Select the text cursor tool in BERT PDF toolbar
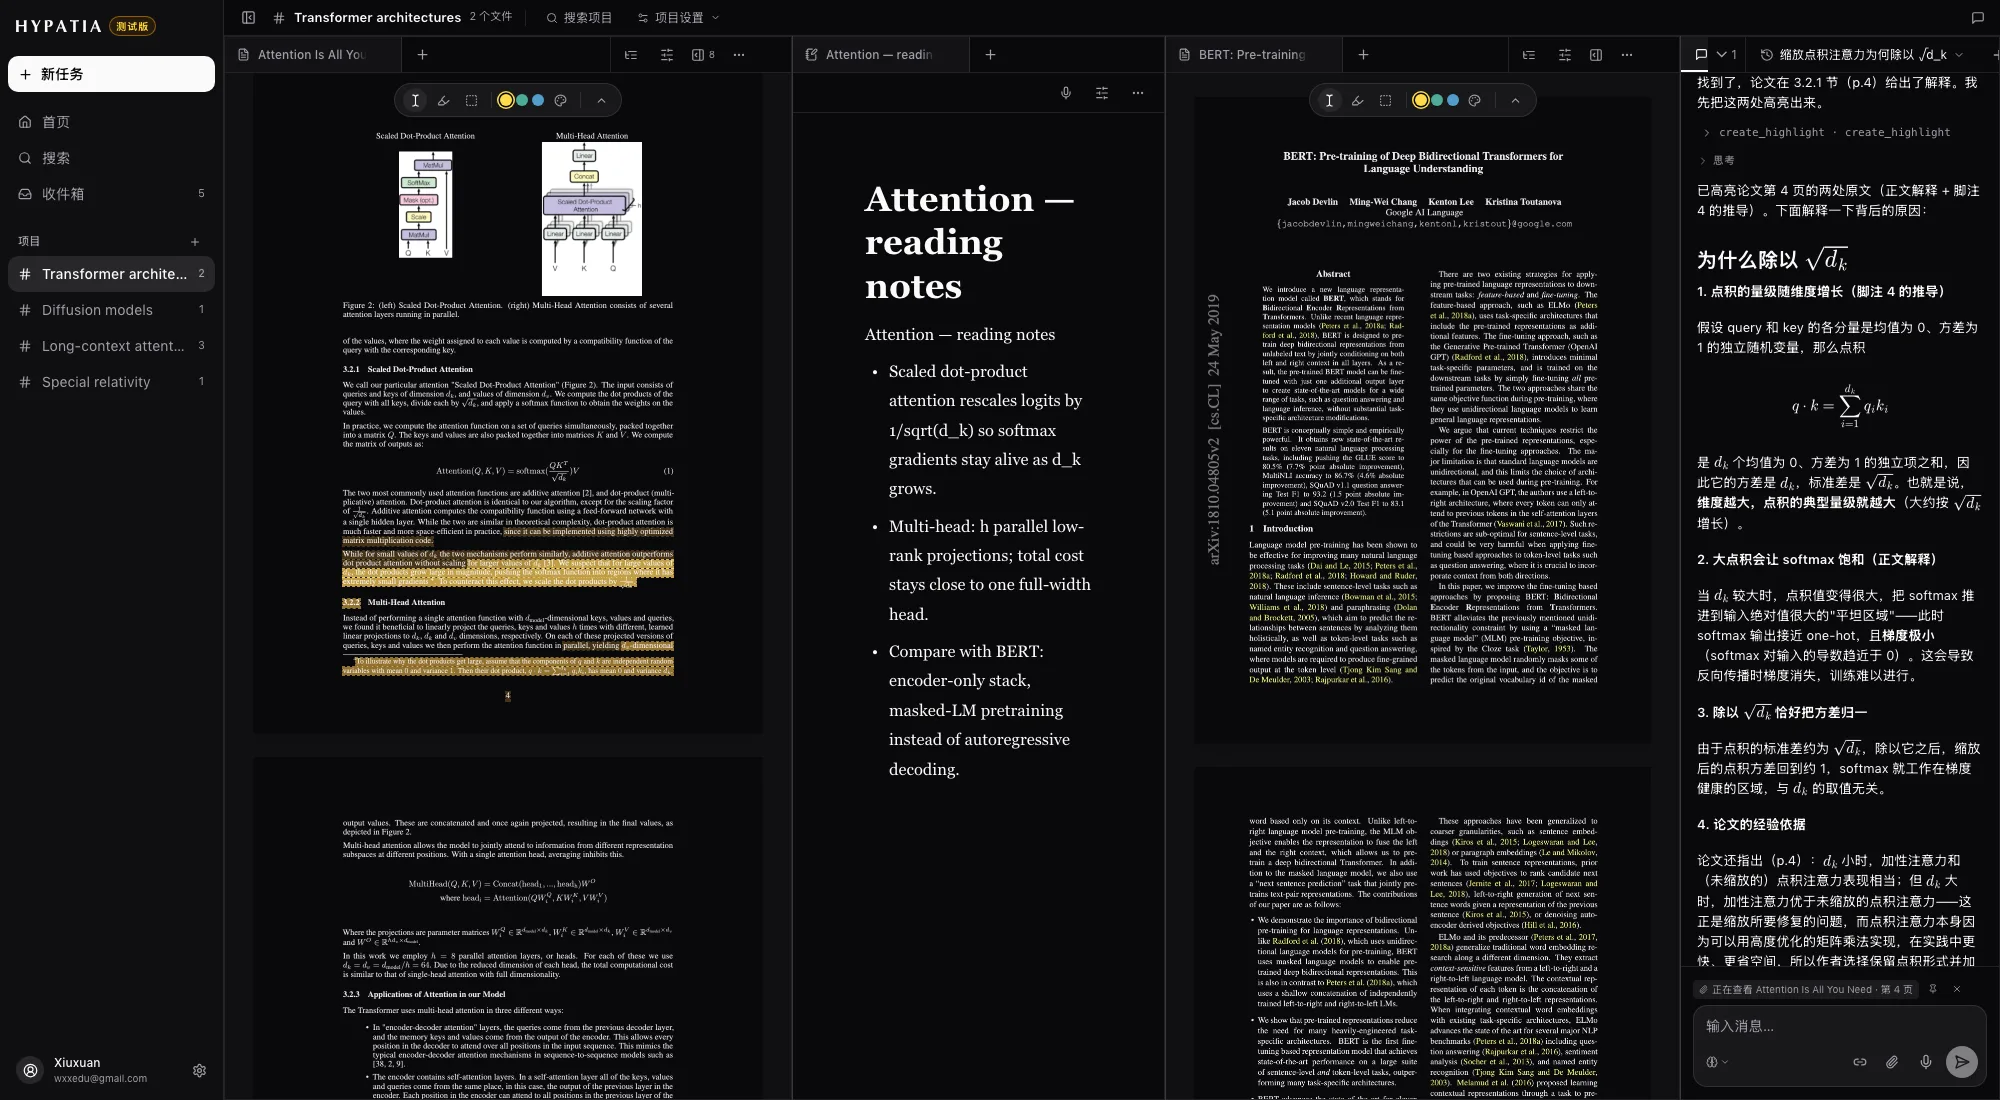The height and width of the screenshot is (1100, 2000). point(1329,100)
